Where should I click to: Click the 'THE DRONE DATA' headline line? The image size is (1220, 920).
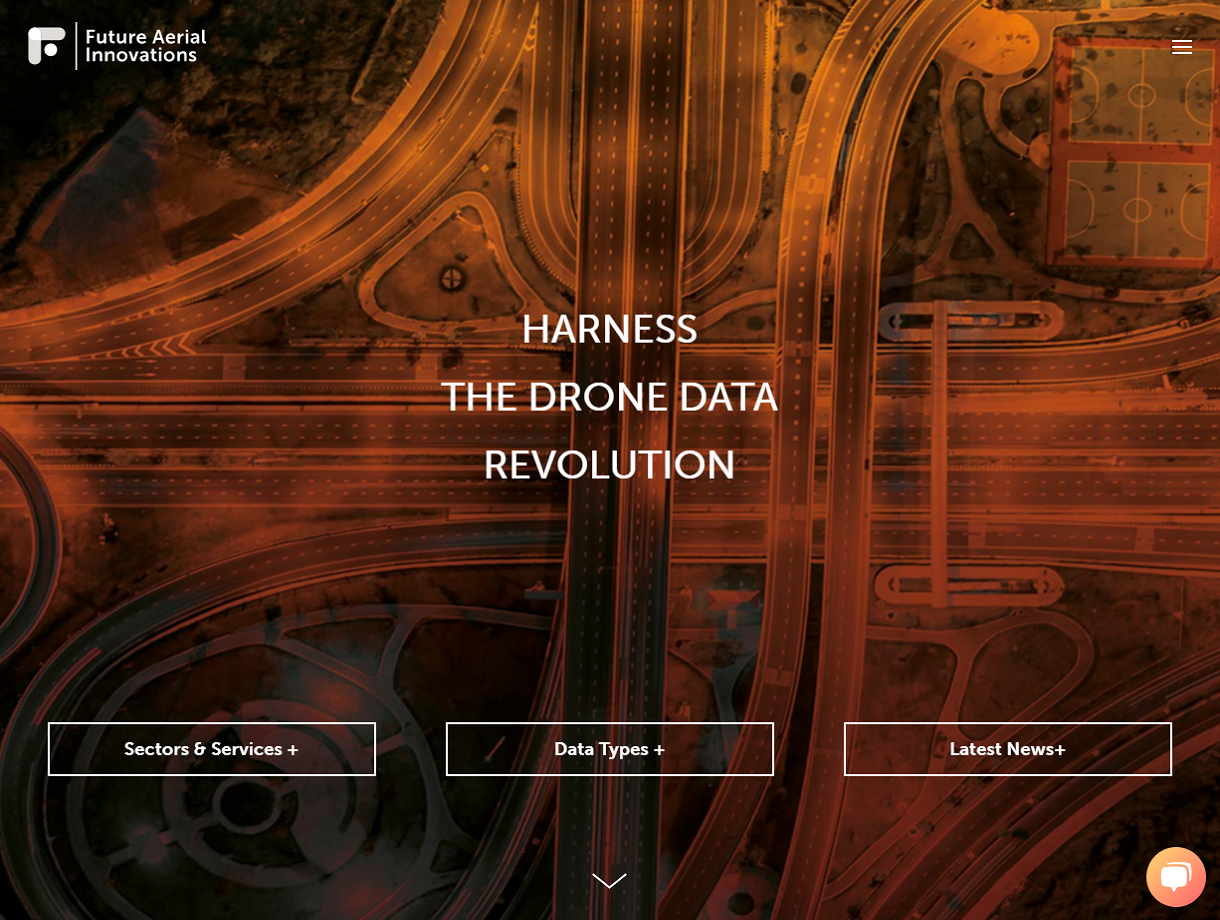coord(609,397)
